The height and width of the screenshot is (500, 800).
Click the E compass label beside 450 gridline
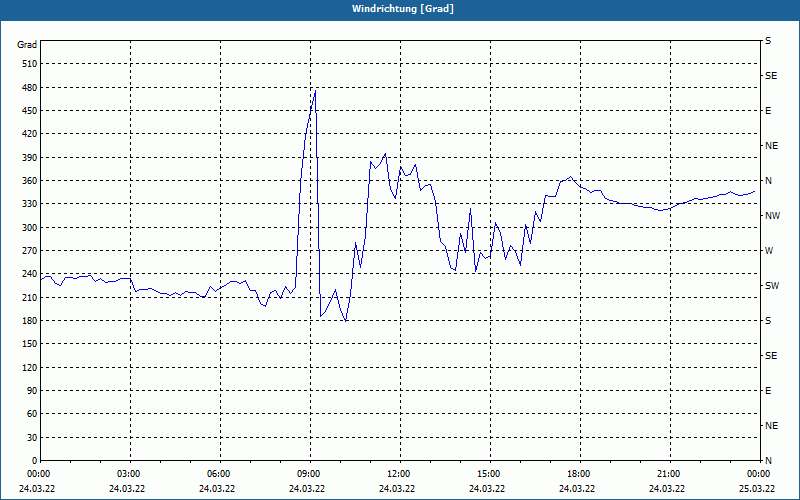coord(768,111)
